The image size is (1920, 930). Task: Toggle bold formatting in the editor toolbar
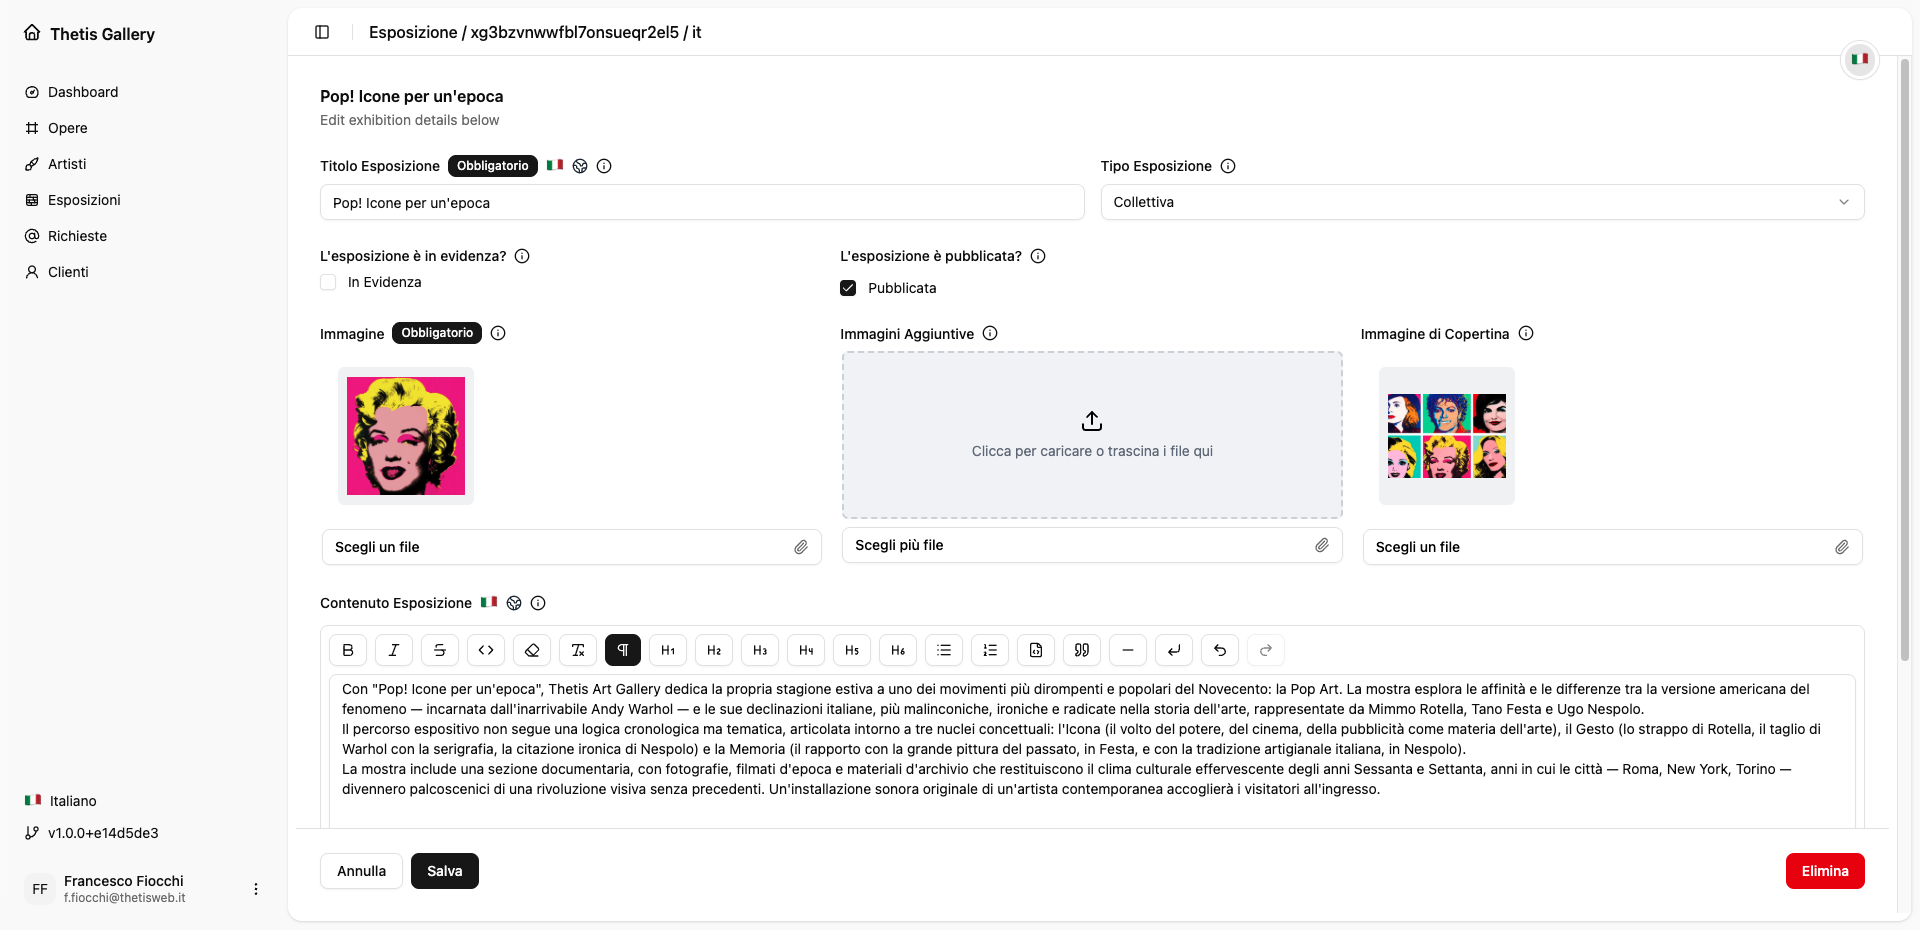pos(348,650)
